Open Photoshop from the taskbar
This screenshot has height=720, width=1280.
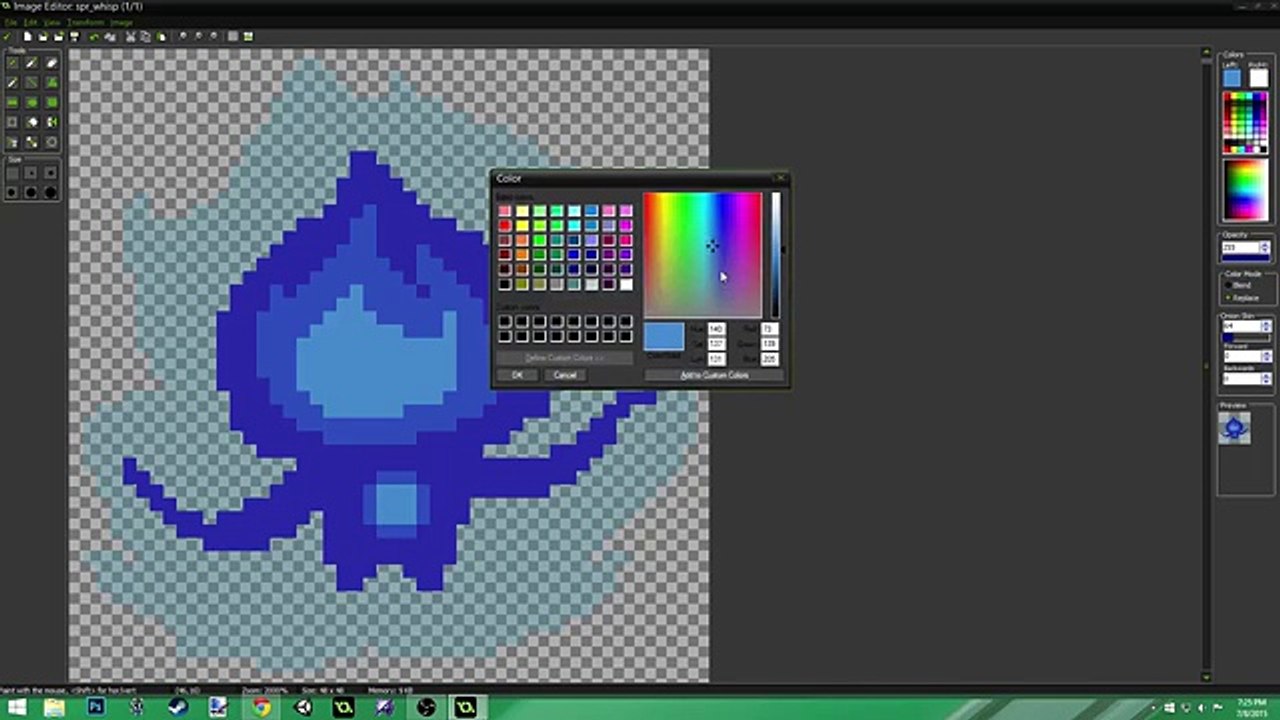[x=96, y=708]
